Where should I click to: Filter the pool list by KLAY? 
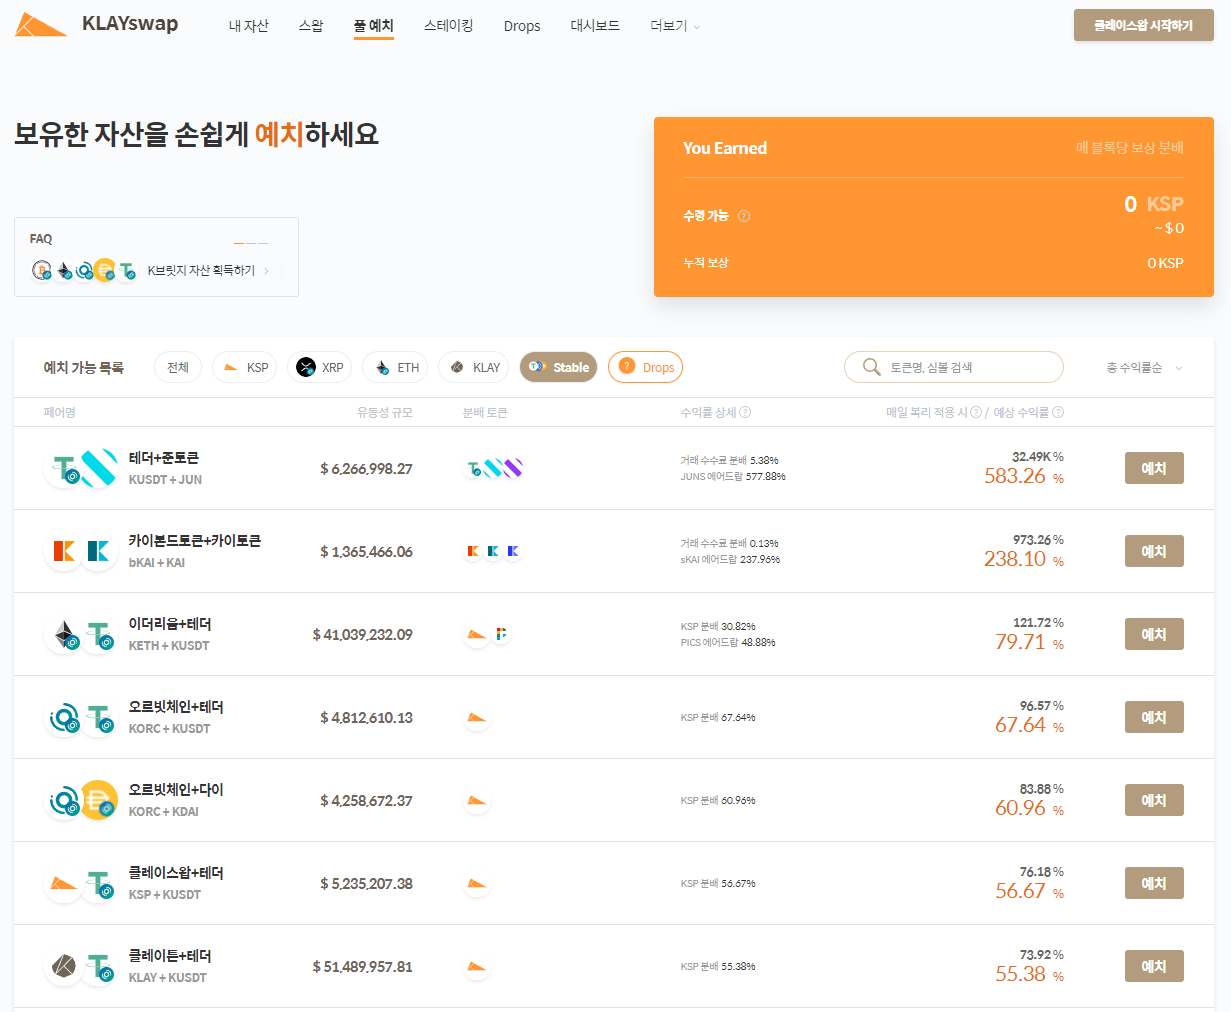click(x=473, y=367)
